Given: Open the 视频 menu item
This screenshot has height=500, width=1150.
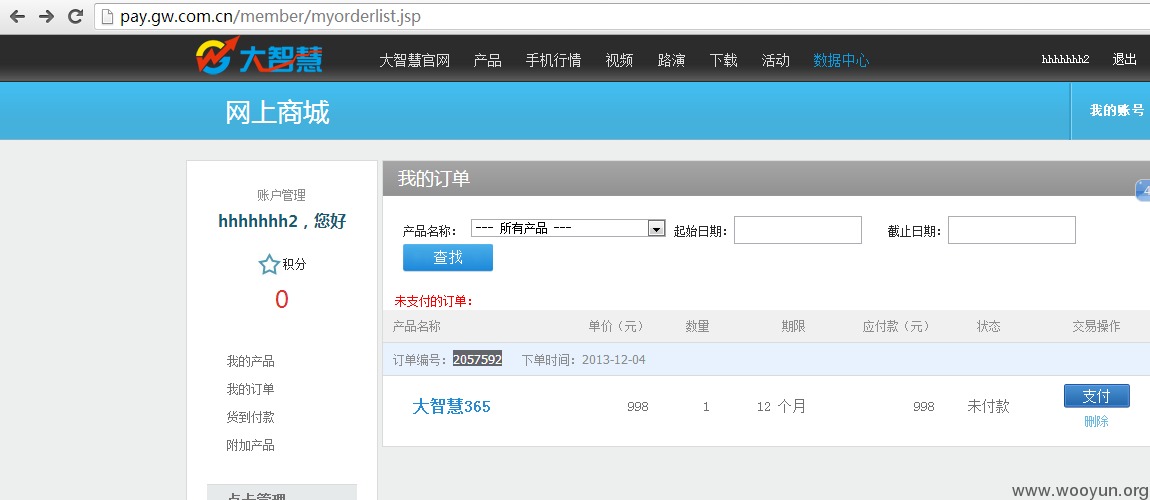Looking at the screenshot, I should pos(619,60).
